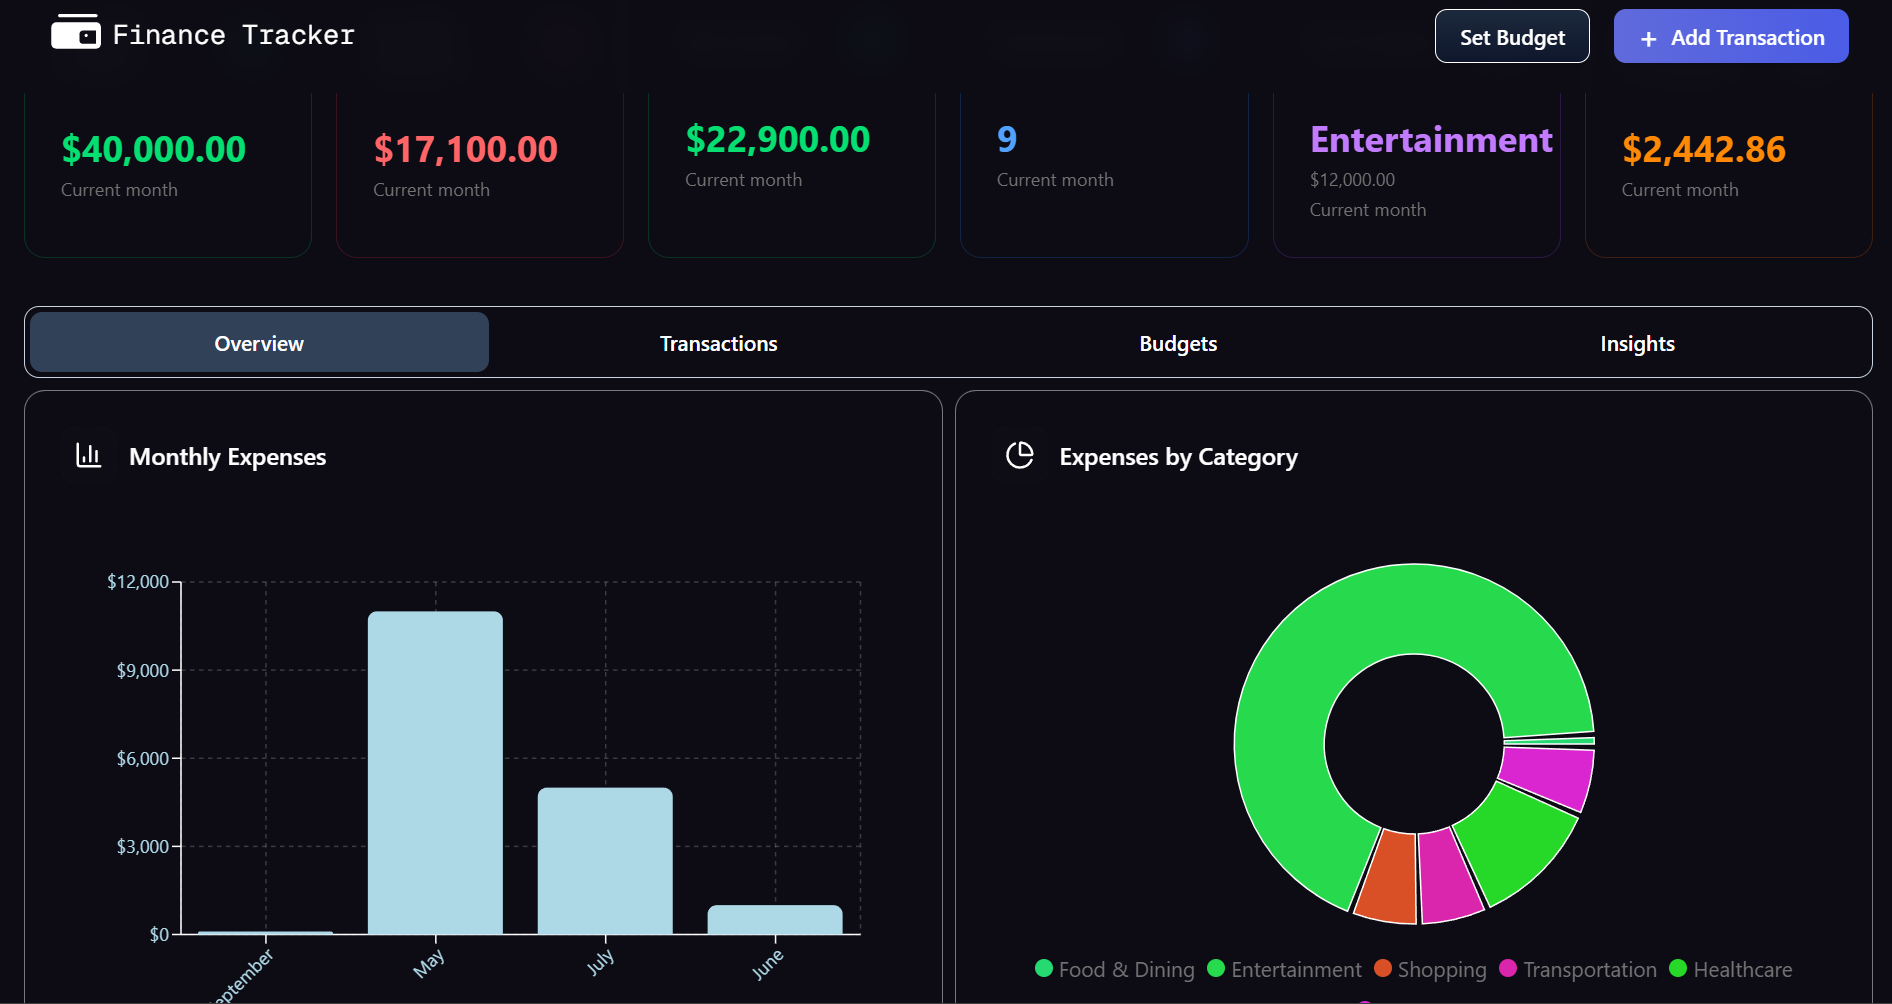Image resolution: width=1892 pixels, height=1004 pixels.
Task: Select the Overview tab
Action: (x=258, y=342)
